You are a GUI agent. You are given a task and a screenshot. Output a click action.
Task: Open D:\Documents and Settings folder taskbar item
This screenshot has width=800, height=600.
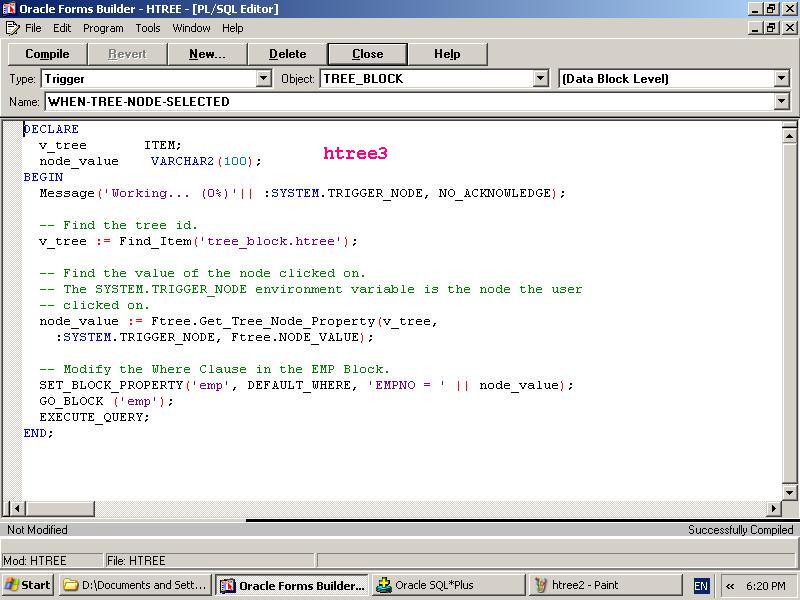(135, 585)
